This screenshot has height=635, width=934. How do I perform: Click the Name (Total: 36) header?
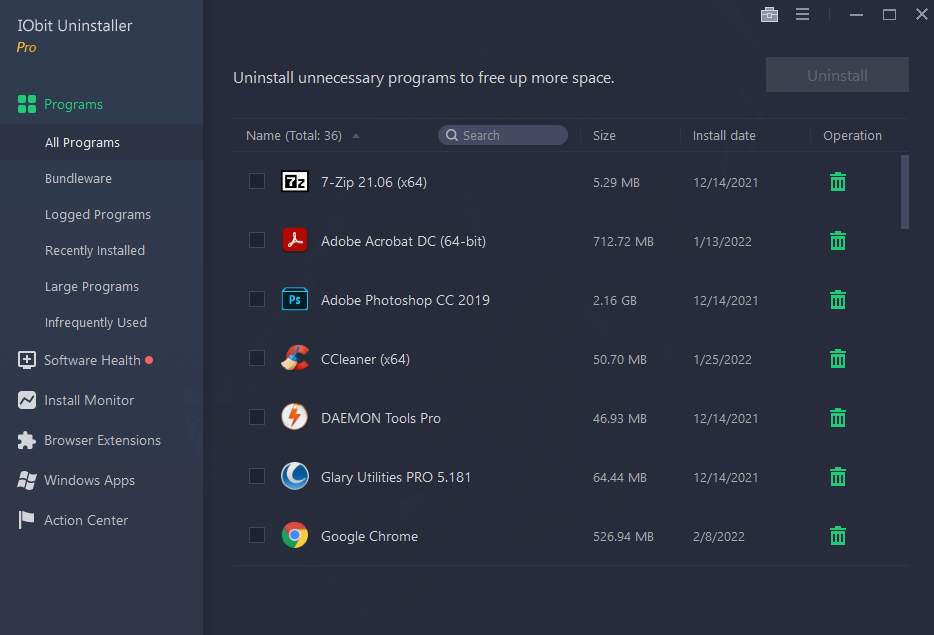(x=294, y=136)
